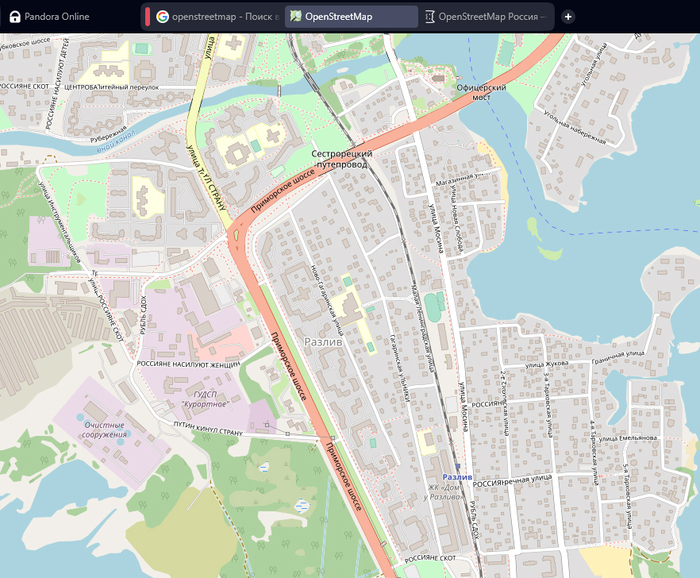Click the Google favicon on the search tab
This screenshot has height=578, width=700.
tap(162, 17)
